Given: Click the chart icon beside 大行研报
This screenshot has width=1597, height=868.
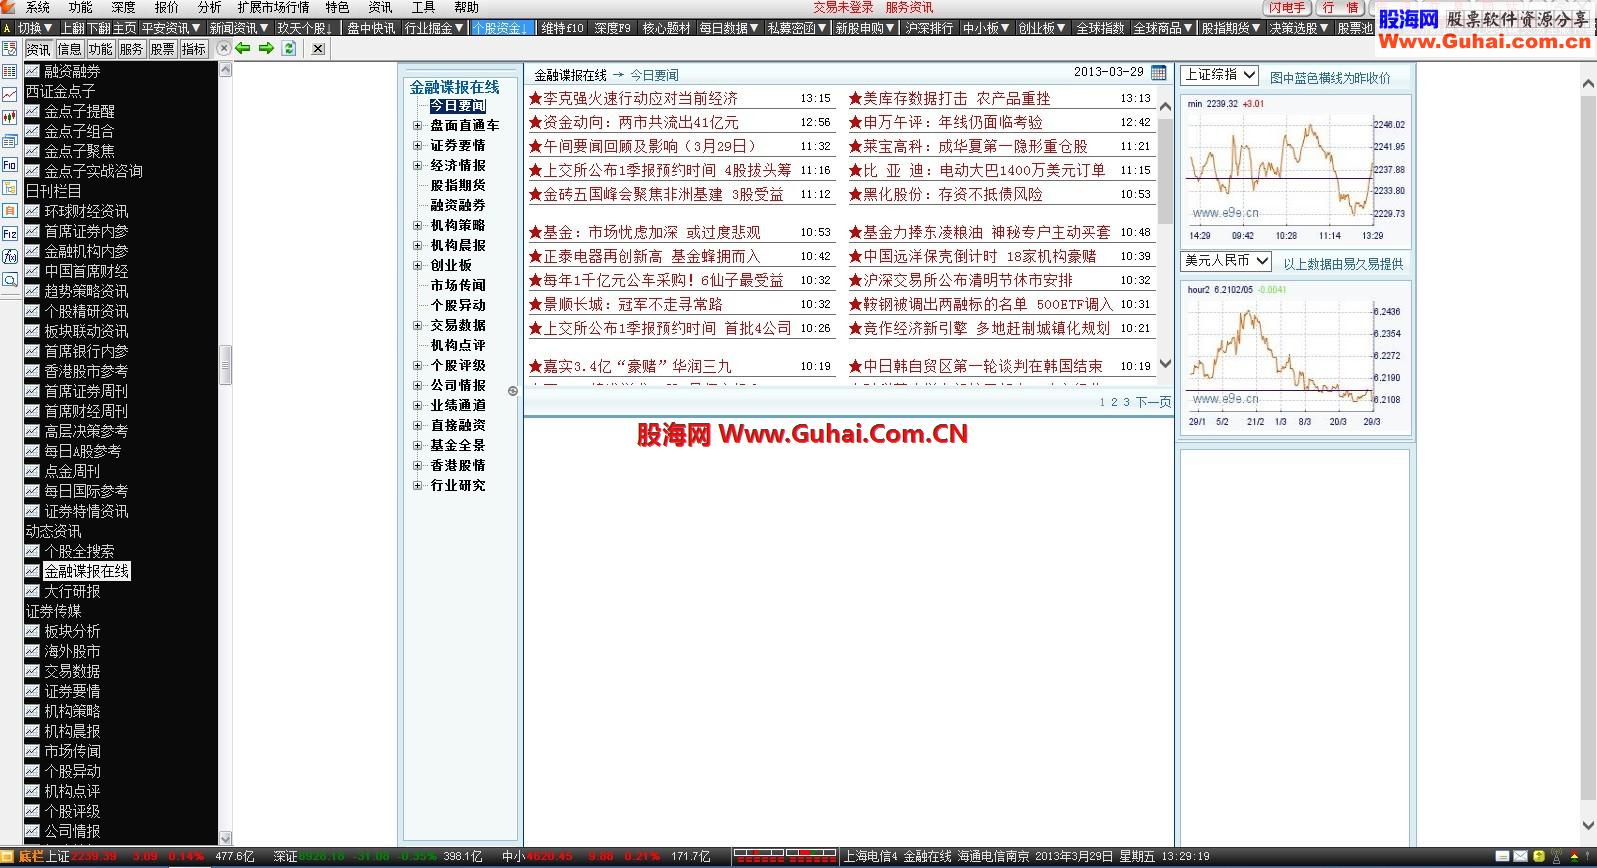Looking at the screenshot, I should 32,591.
